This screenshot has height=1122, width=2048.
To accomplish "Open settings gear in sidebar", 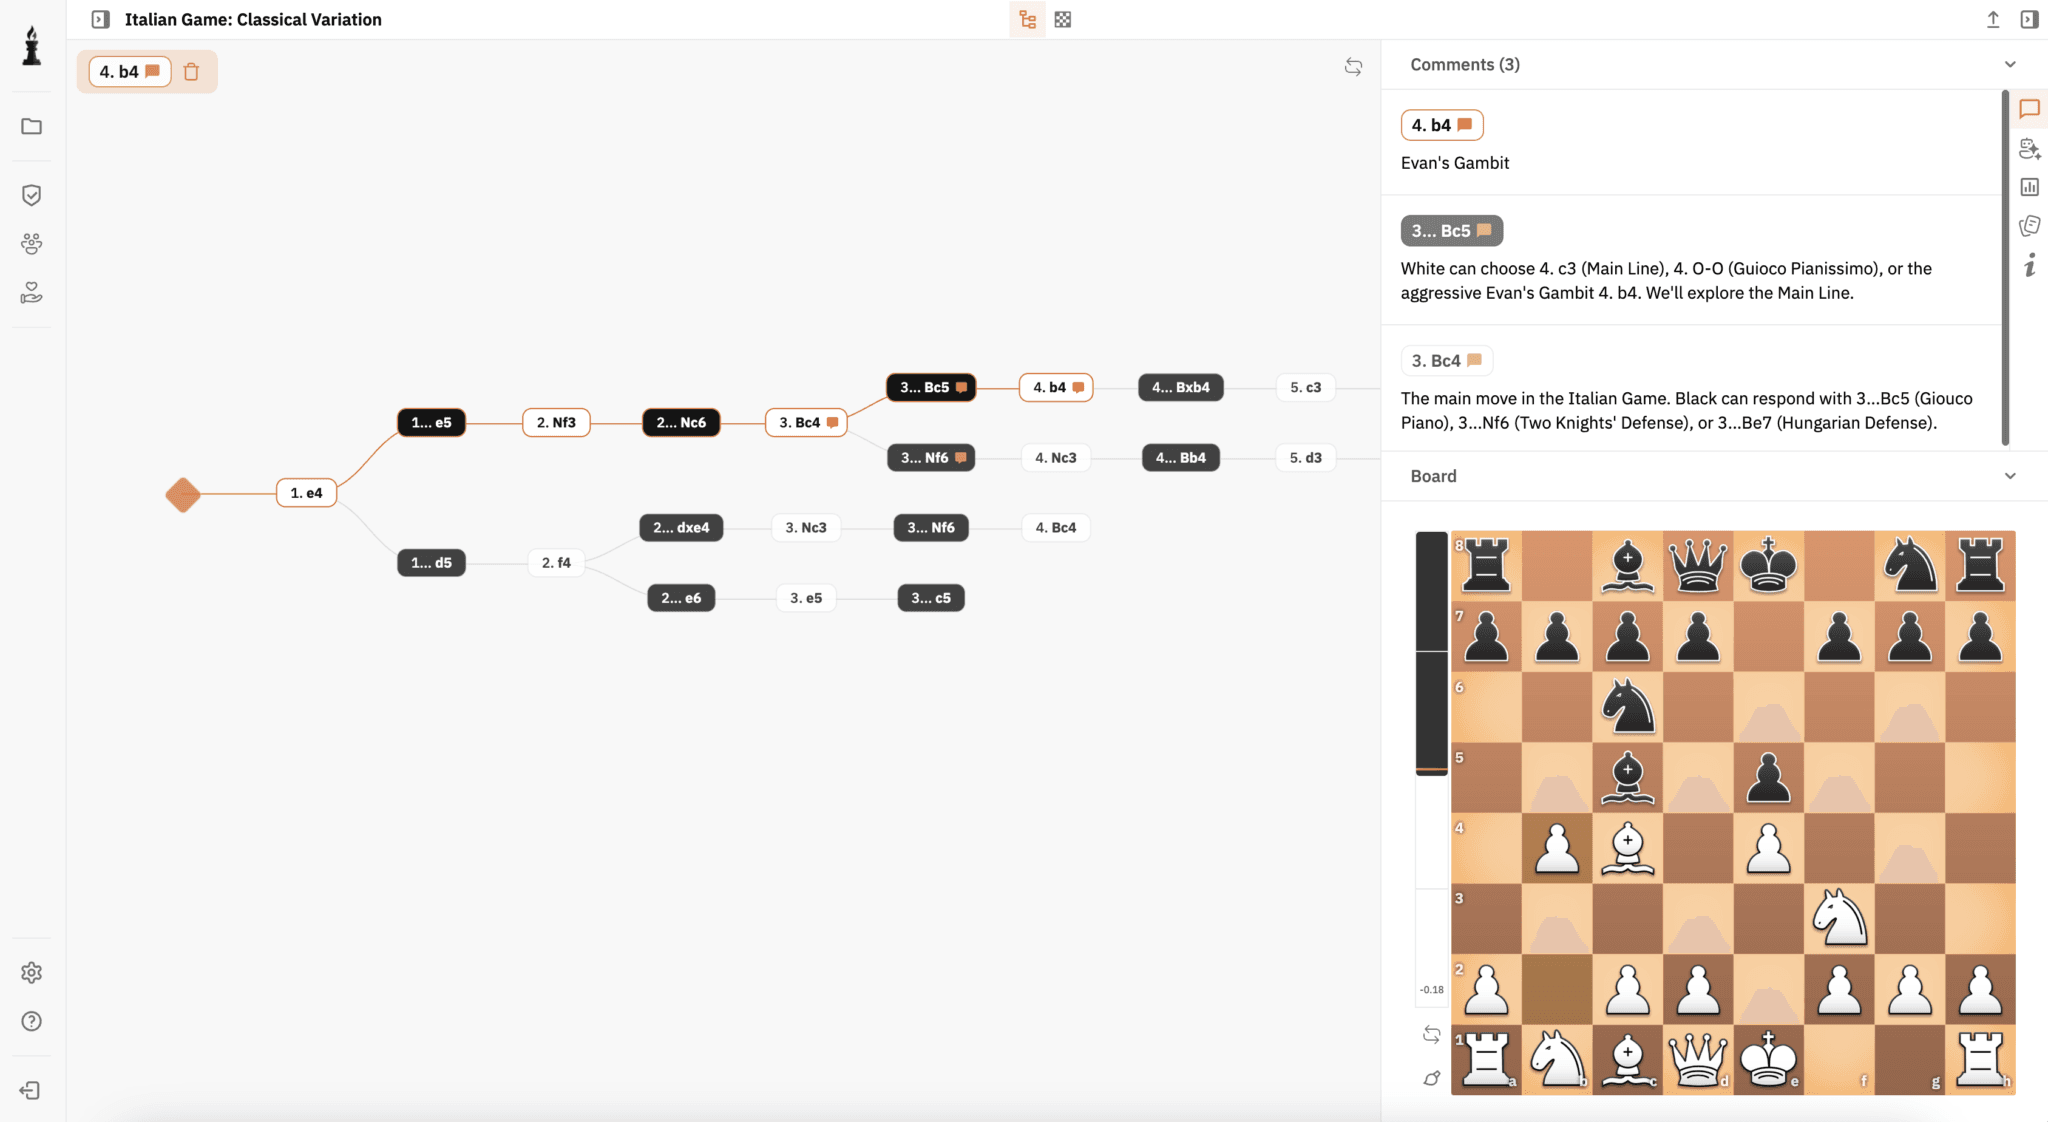I will [x=32, y=972].
